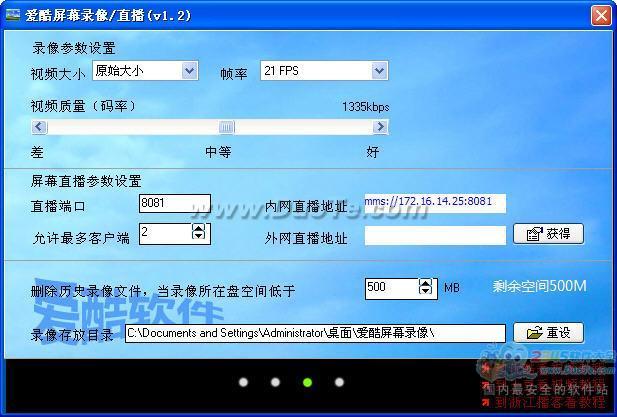Select the fourth dot indicator at bottom
Image resolution: width=617 pixels, height=417 pixels.
pos(339,382)
